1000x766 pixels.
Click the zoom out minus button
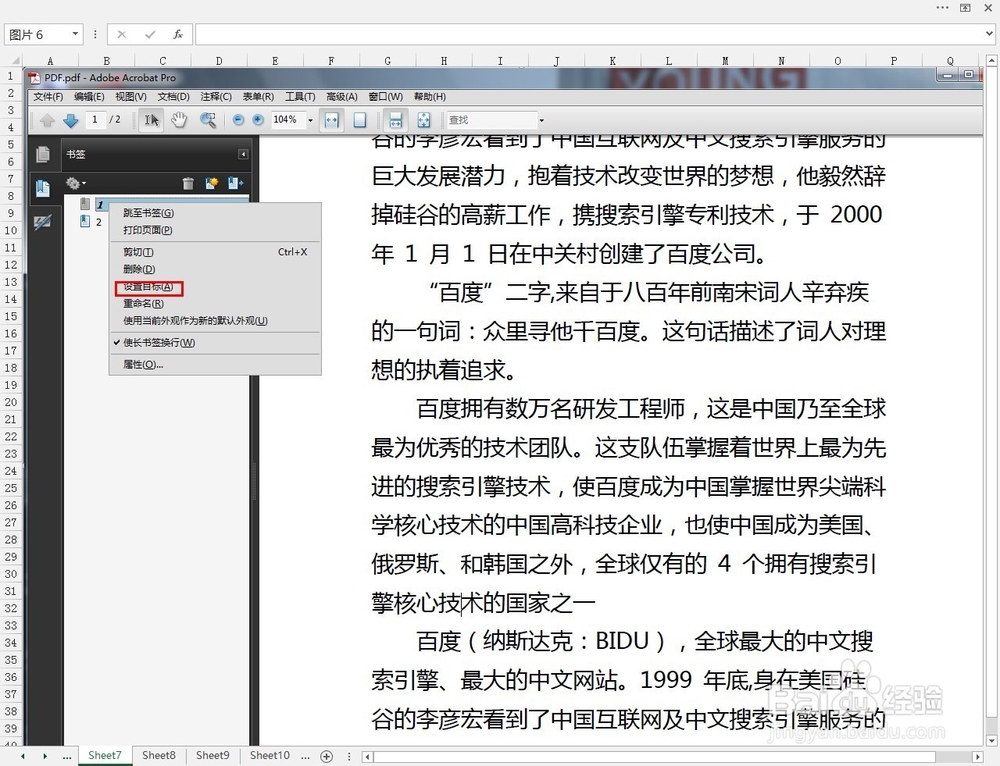coord(238,120)
